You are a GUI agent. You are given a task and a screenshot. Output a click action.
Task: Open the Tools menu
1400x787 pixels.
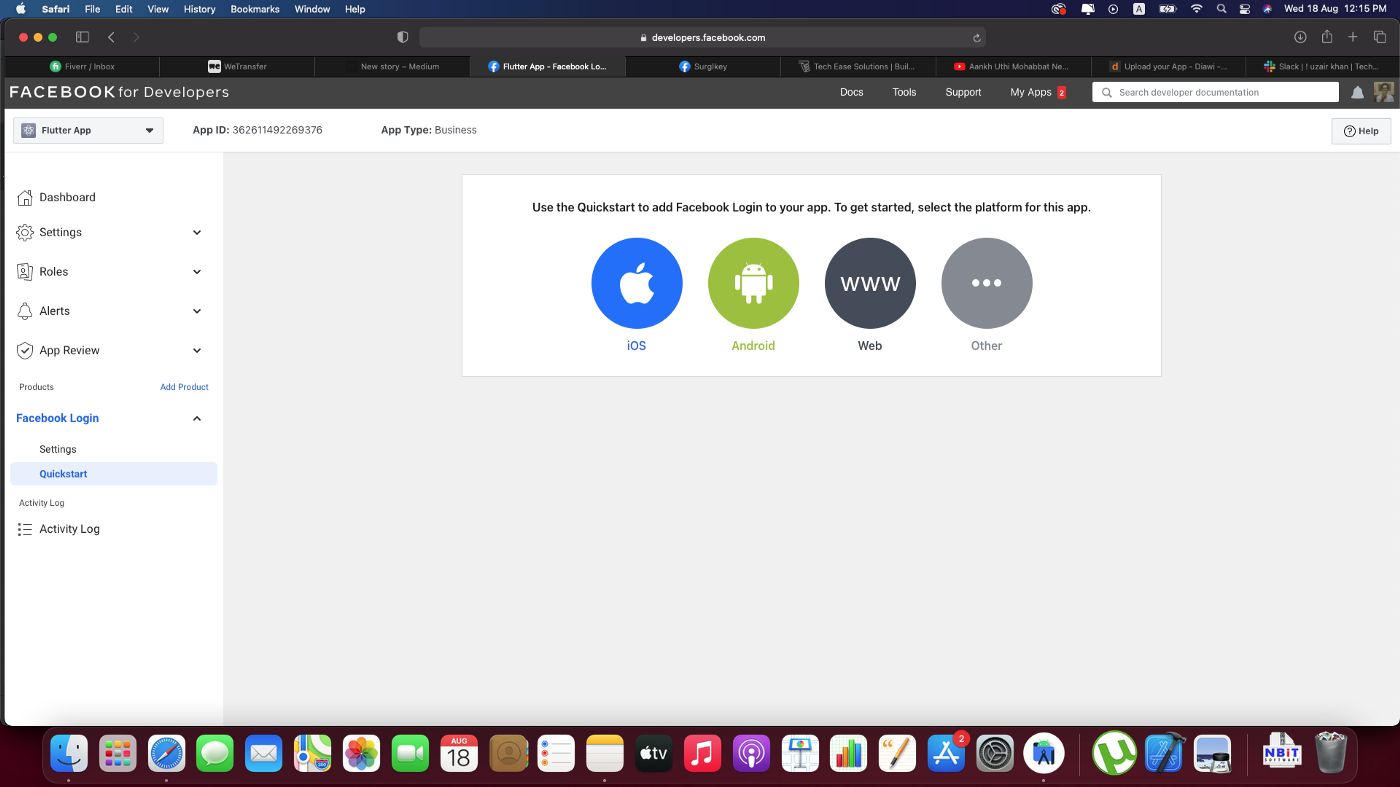(x=904, y=92)
